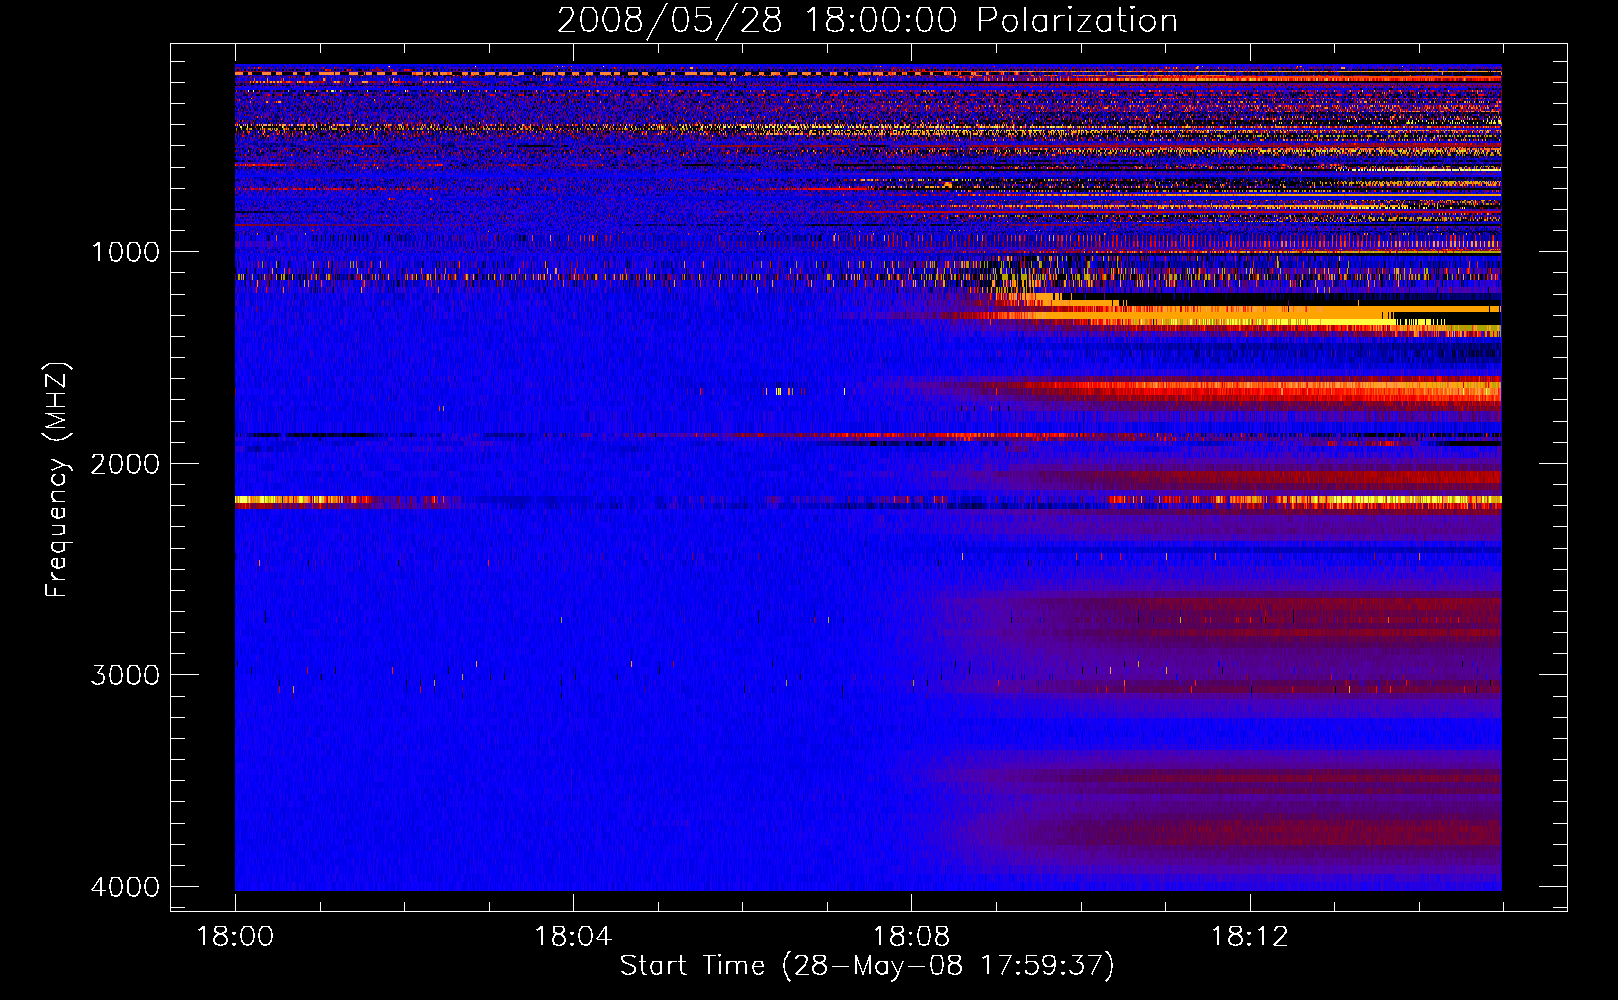Image resolution: width=1618 pixels, height=1000 pixels.
Task: Click the '18:08' time tick label
Action: click(911, 937)
